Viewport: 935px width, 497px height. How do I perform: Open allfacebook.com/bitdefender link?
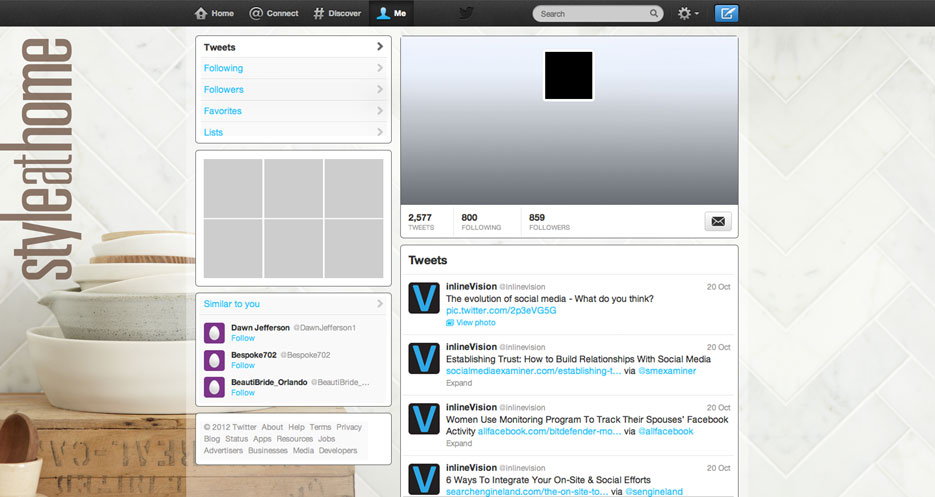[549, 431]
